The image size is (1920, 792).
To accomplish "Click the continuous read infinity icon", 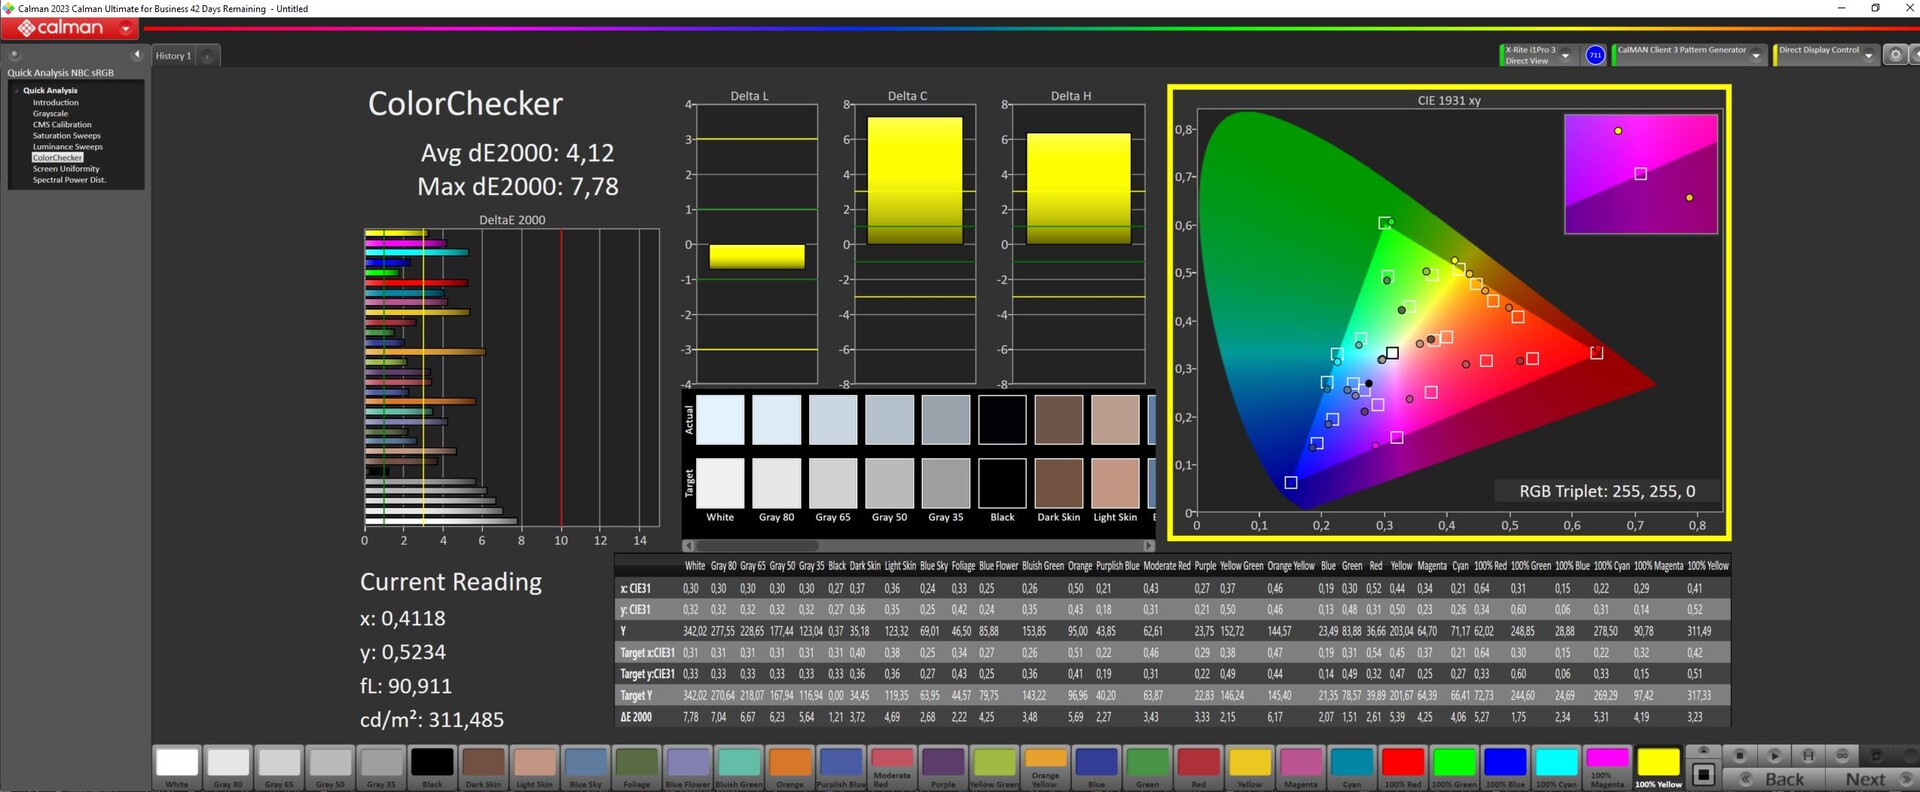I will point(1842,756).
